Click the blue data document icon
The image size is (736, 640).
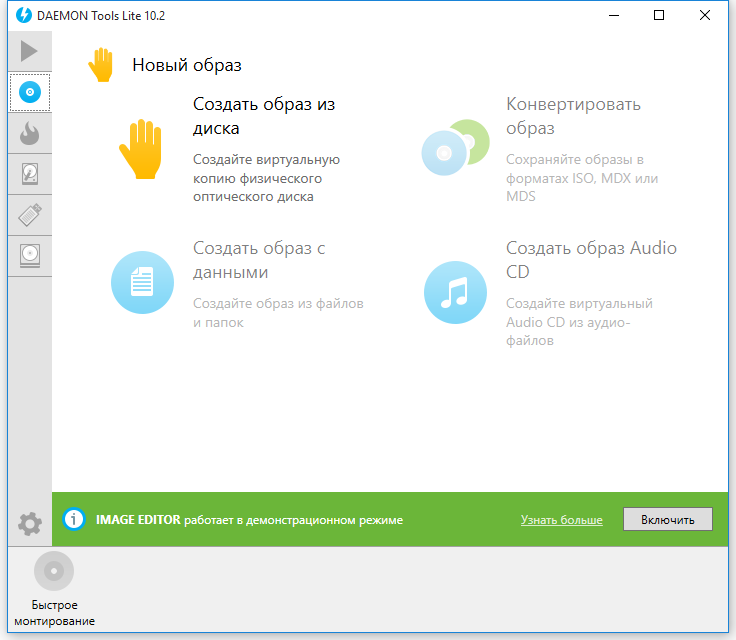[x=141, y=282]
